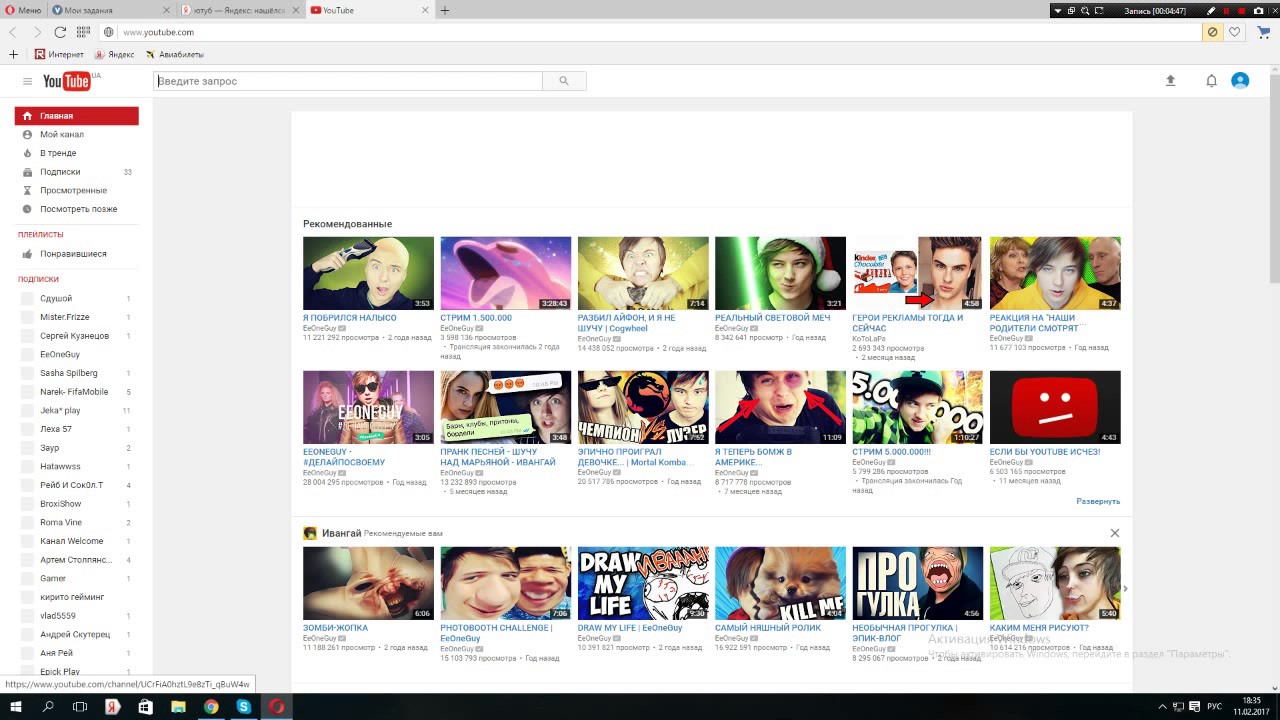Image resolution: width=1280 pixels, height=720 pixels.
Task: Open Windows Start menu
Action: click(x=15, y=706)
